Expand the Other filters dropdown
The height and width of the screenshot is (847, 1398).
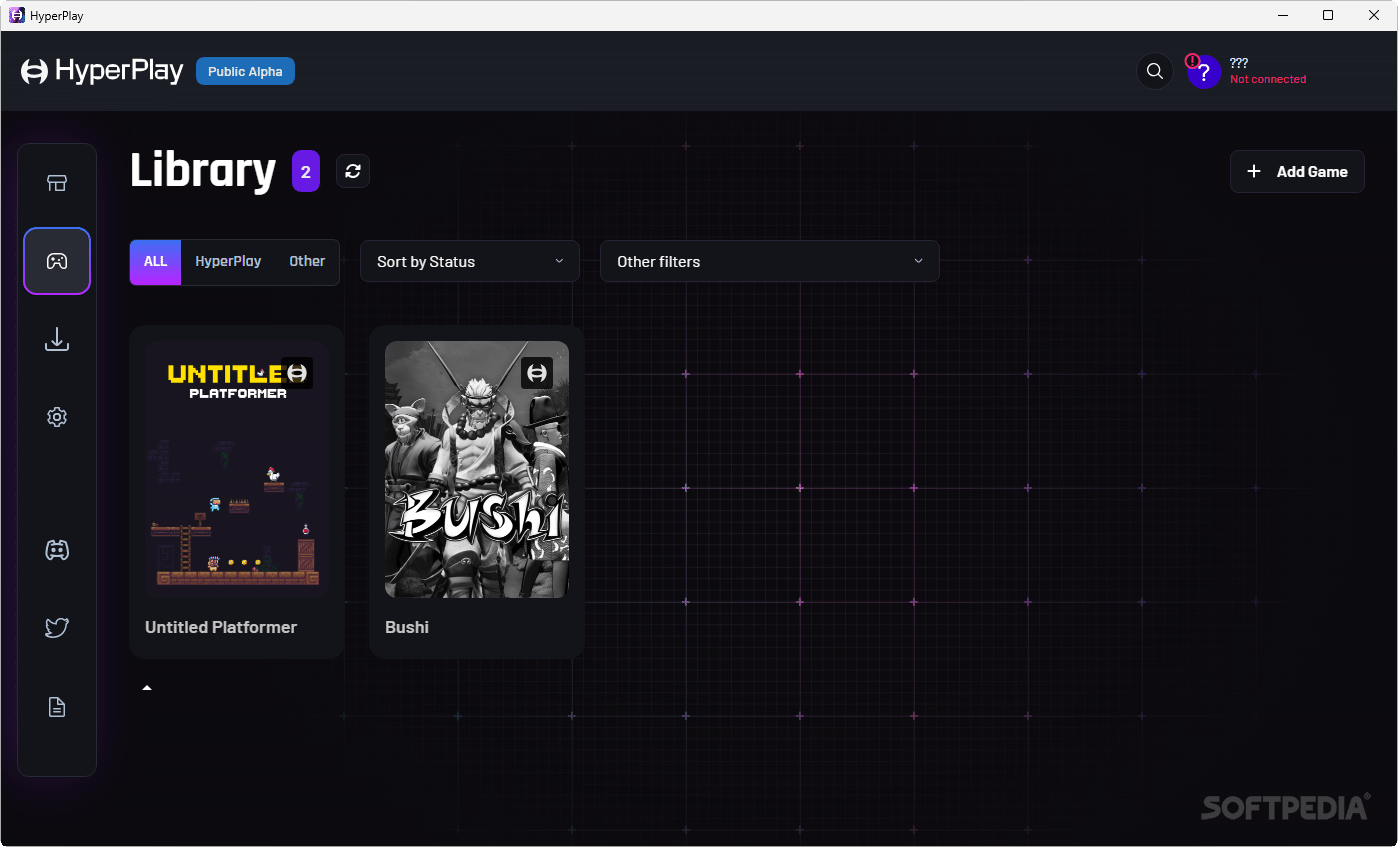click(x=770, y=261)
